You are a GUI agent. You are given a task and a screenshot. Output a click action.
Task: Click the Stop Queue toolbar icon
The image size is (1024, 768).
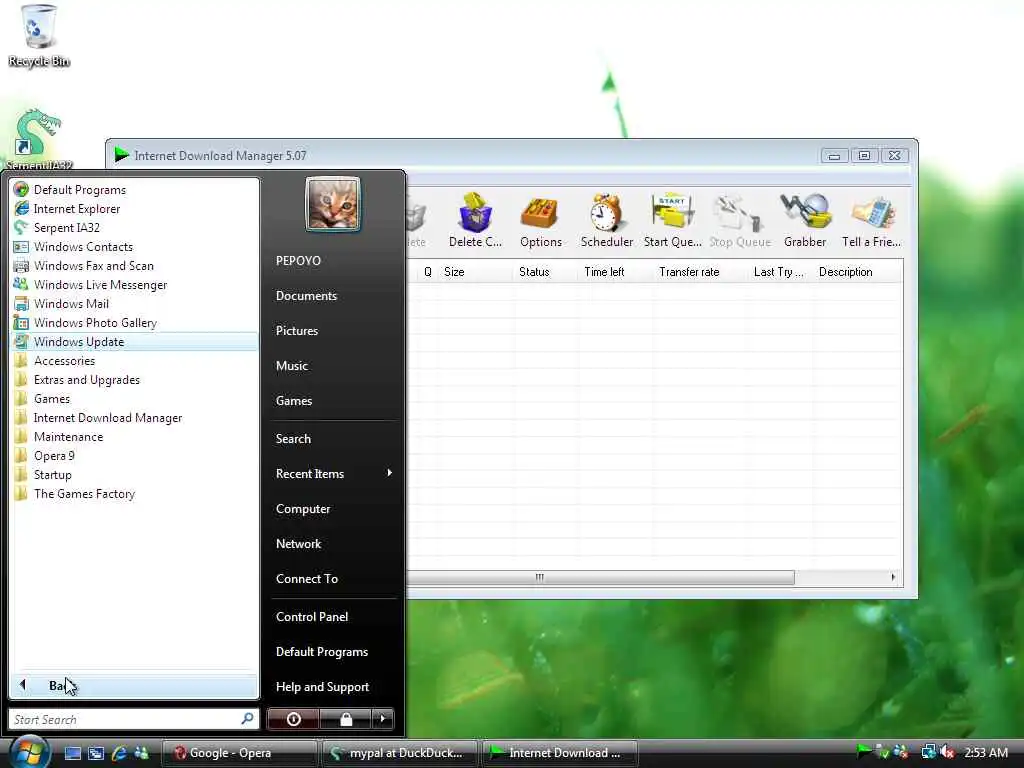tap(740, 220)
